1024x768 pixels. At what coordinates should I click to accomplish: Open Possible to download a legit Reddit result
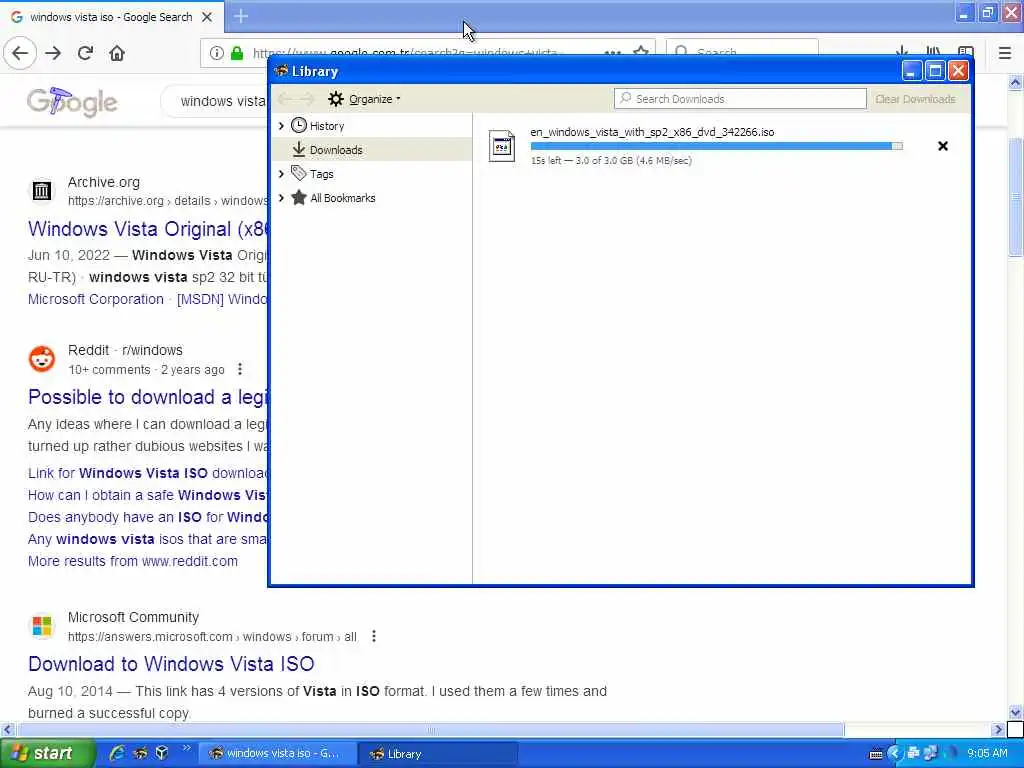tap(148, 397)
